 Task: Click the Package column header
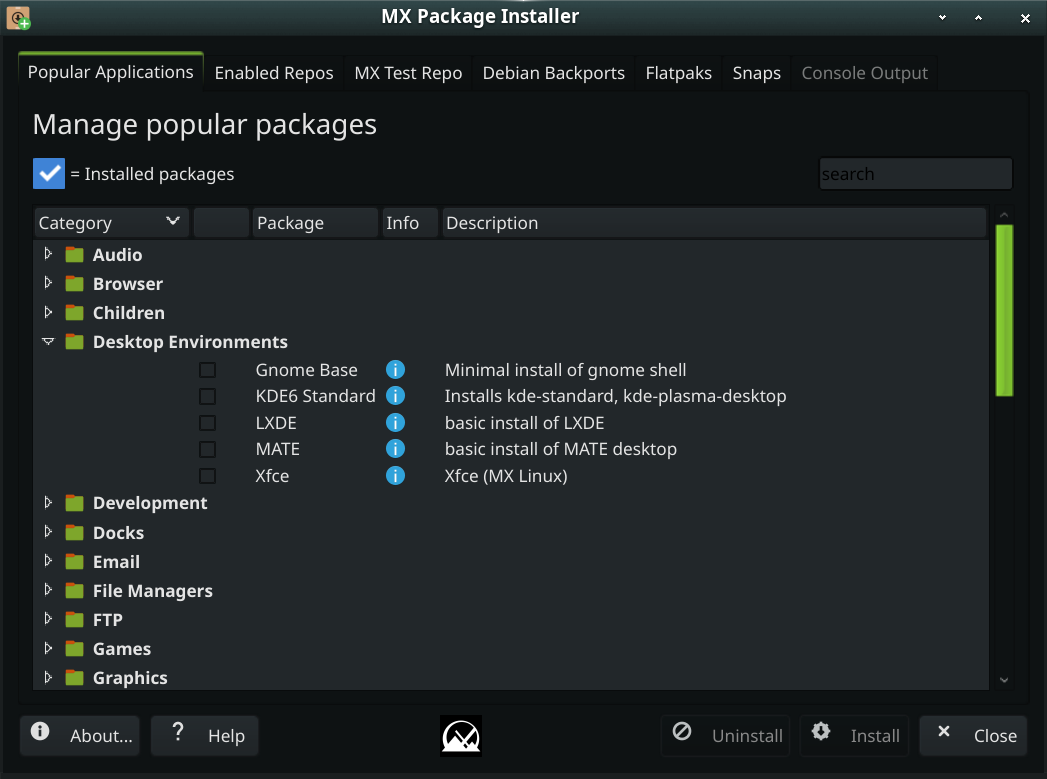pyautogui.click(x=315, y=222)
